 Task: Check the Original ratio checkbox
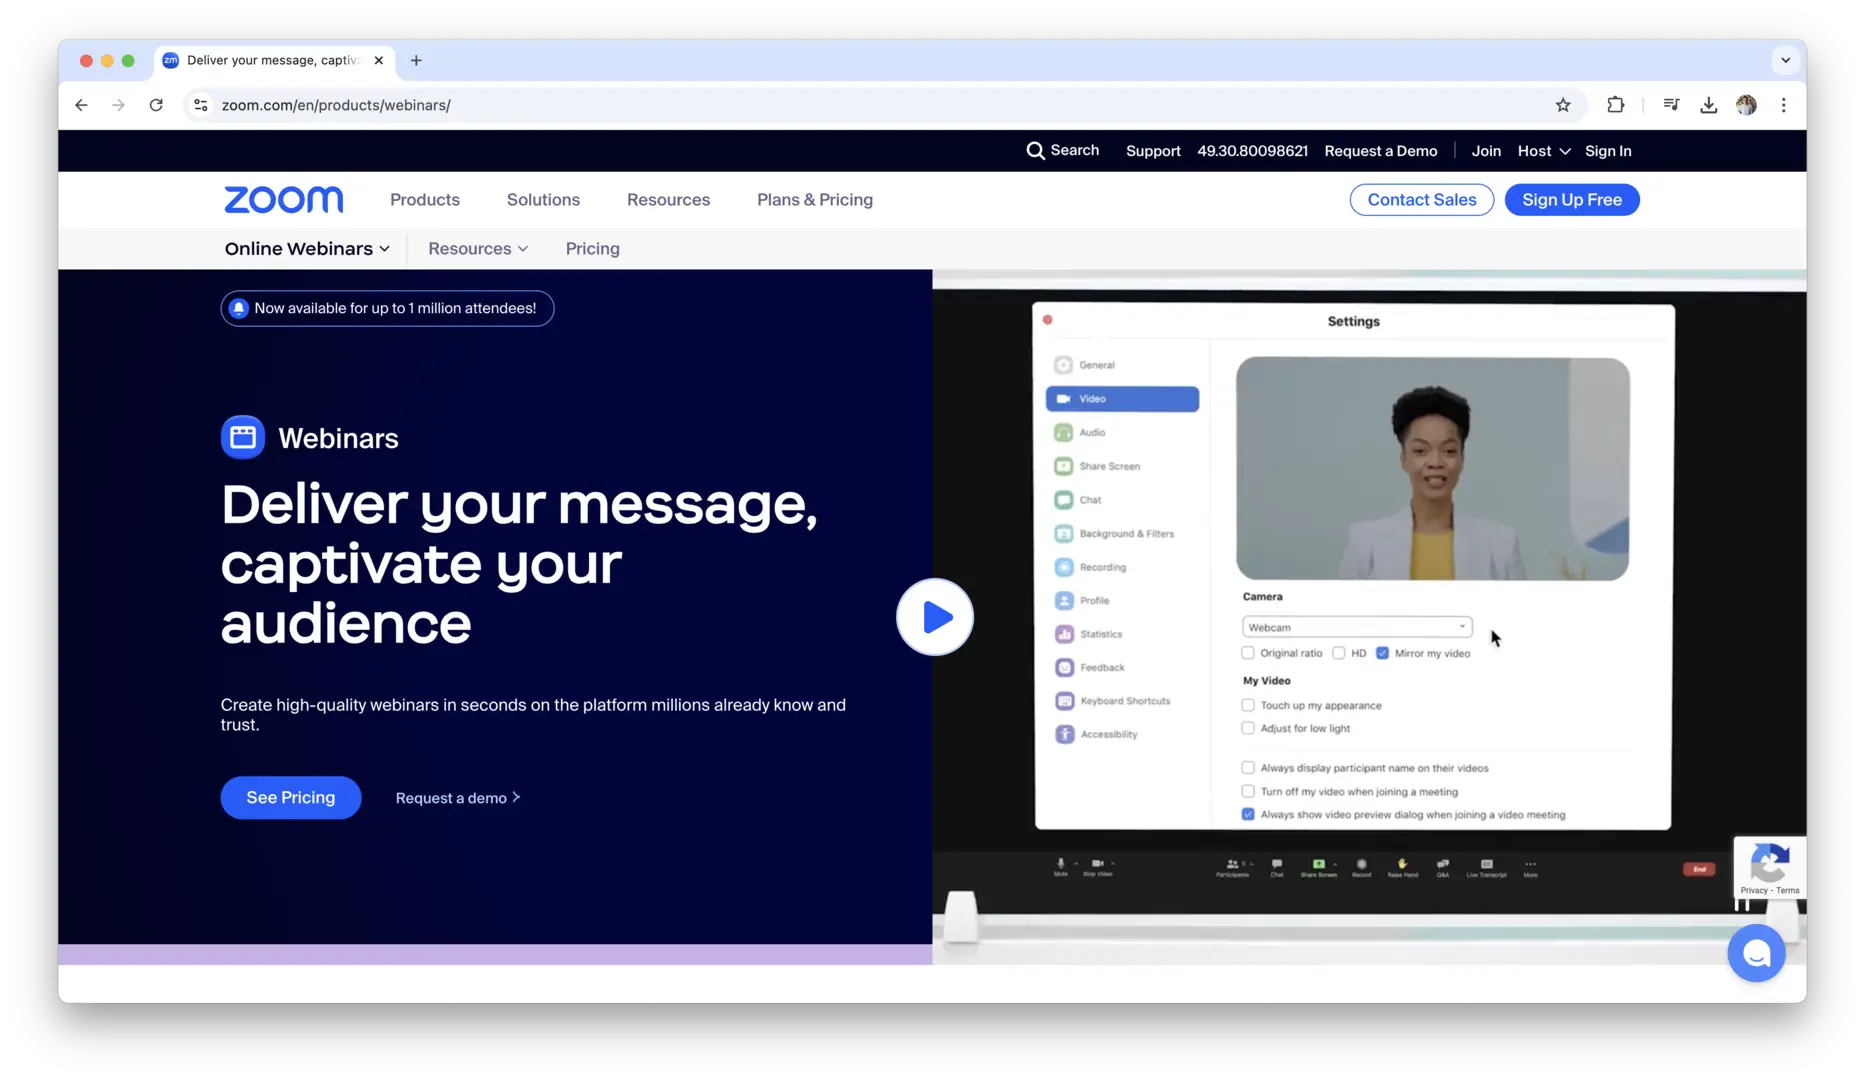tap(1248, 653)
